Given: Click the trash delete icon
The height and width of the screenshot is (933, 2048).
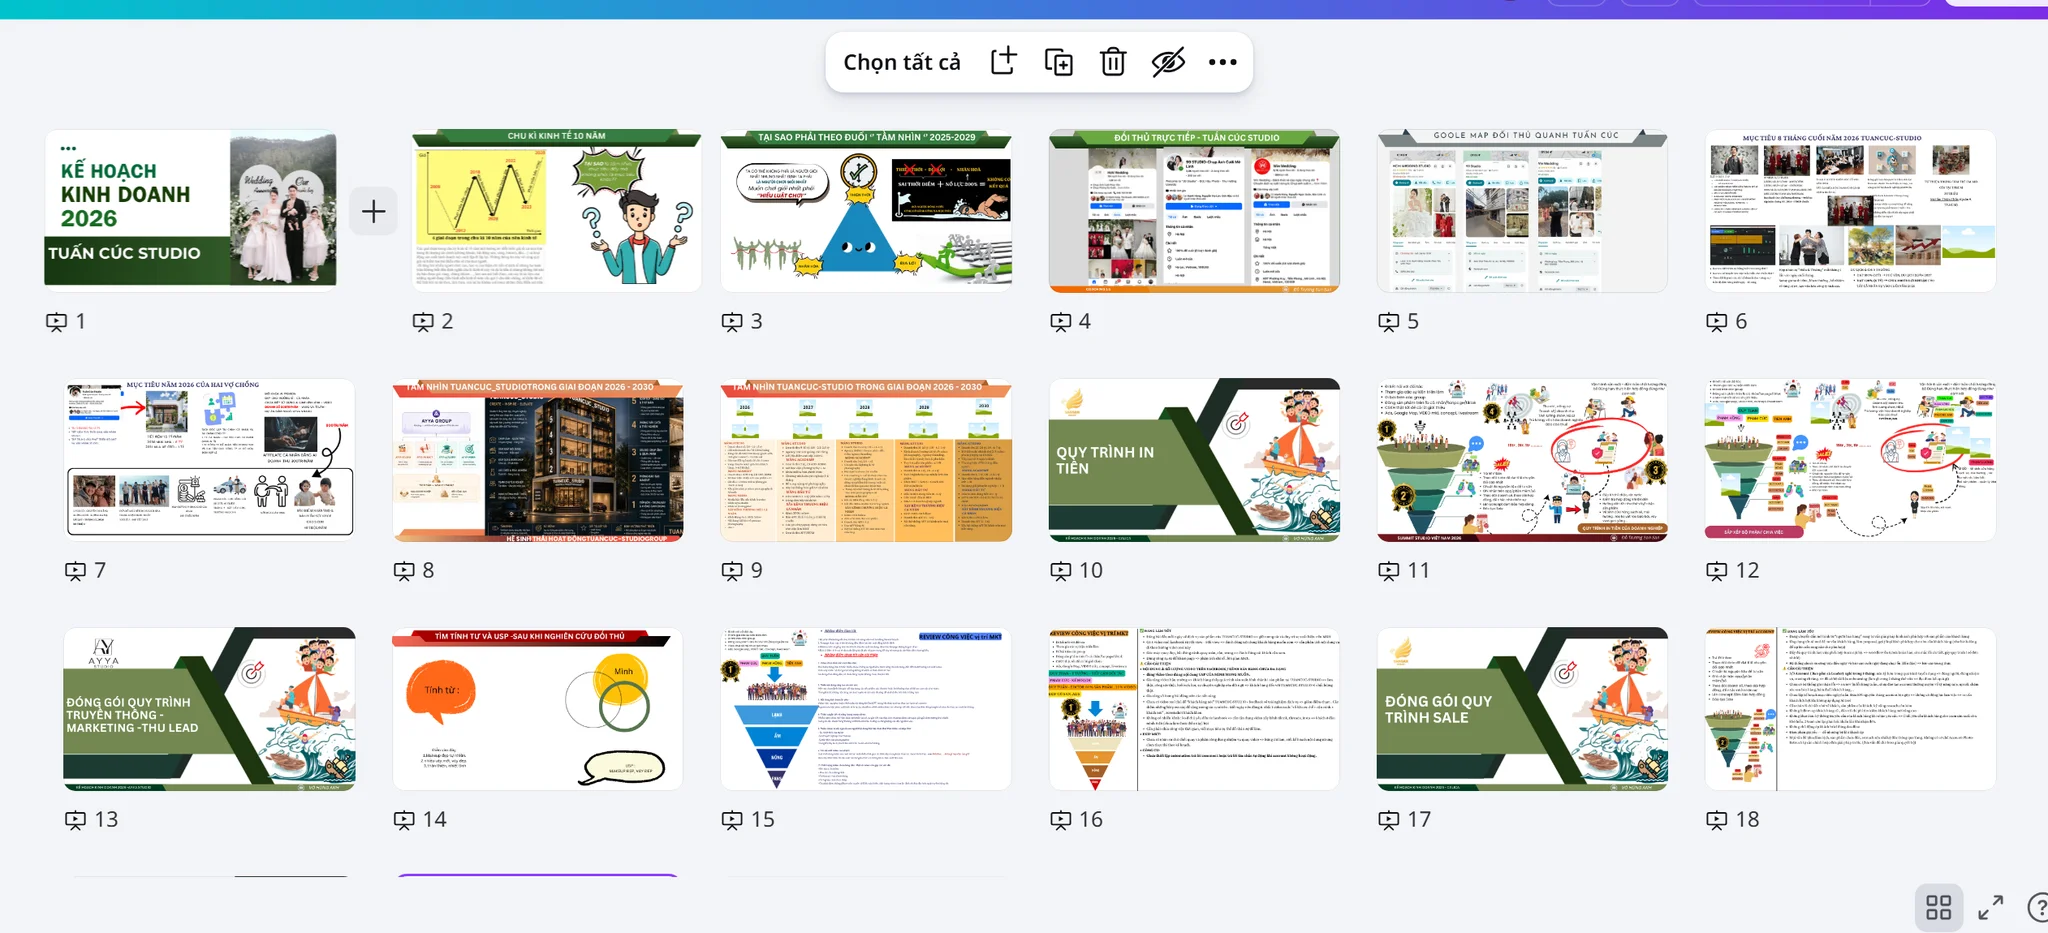Looking at the screenshot, I should tap(1113, 62).
